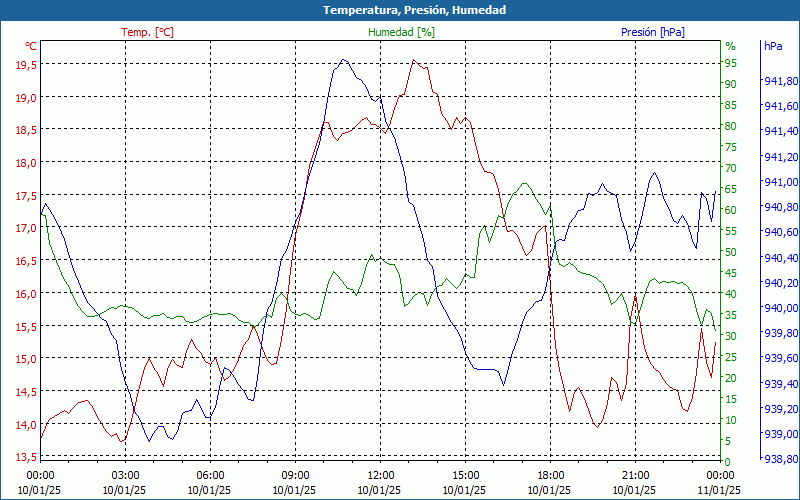
Task: Click the 12:00 time axis label
Action: [x=380, y=474]
